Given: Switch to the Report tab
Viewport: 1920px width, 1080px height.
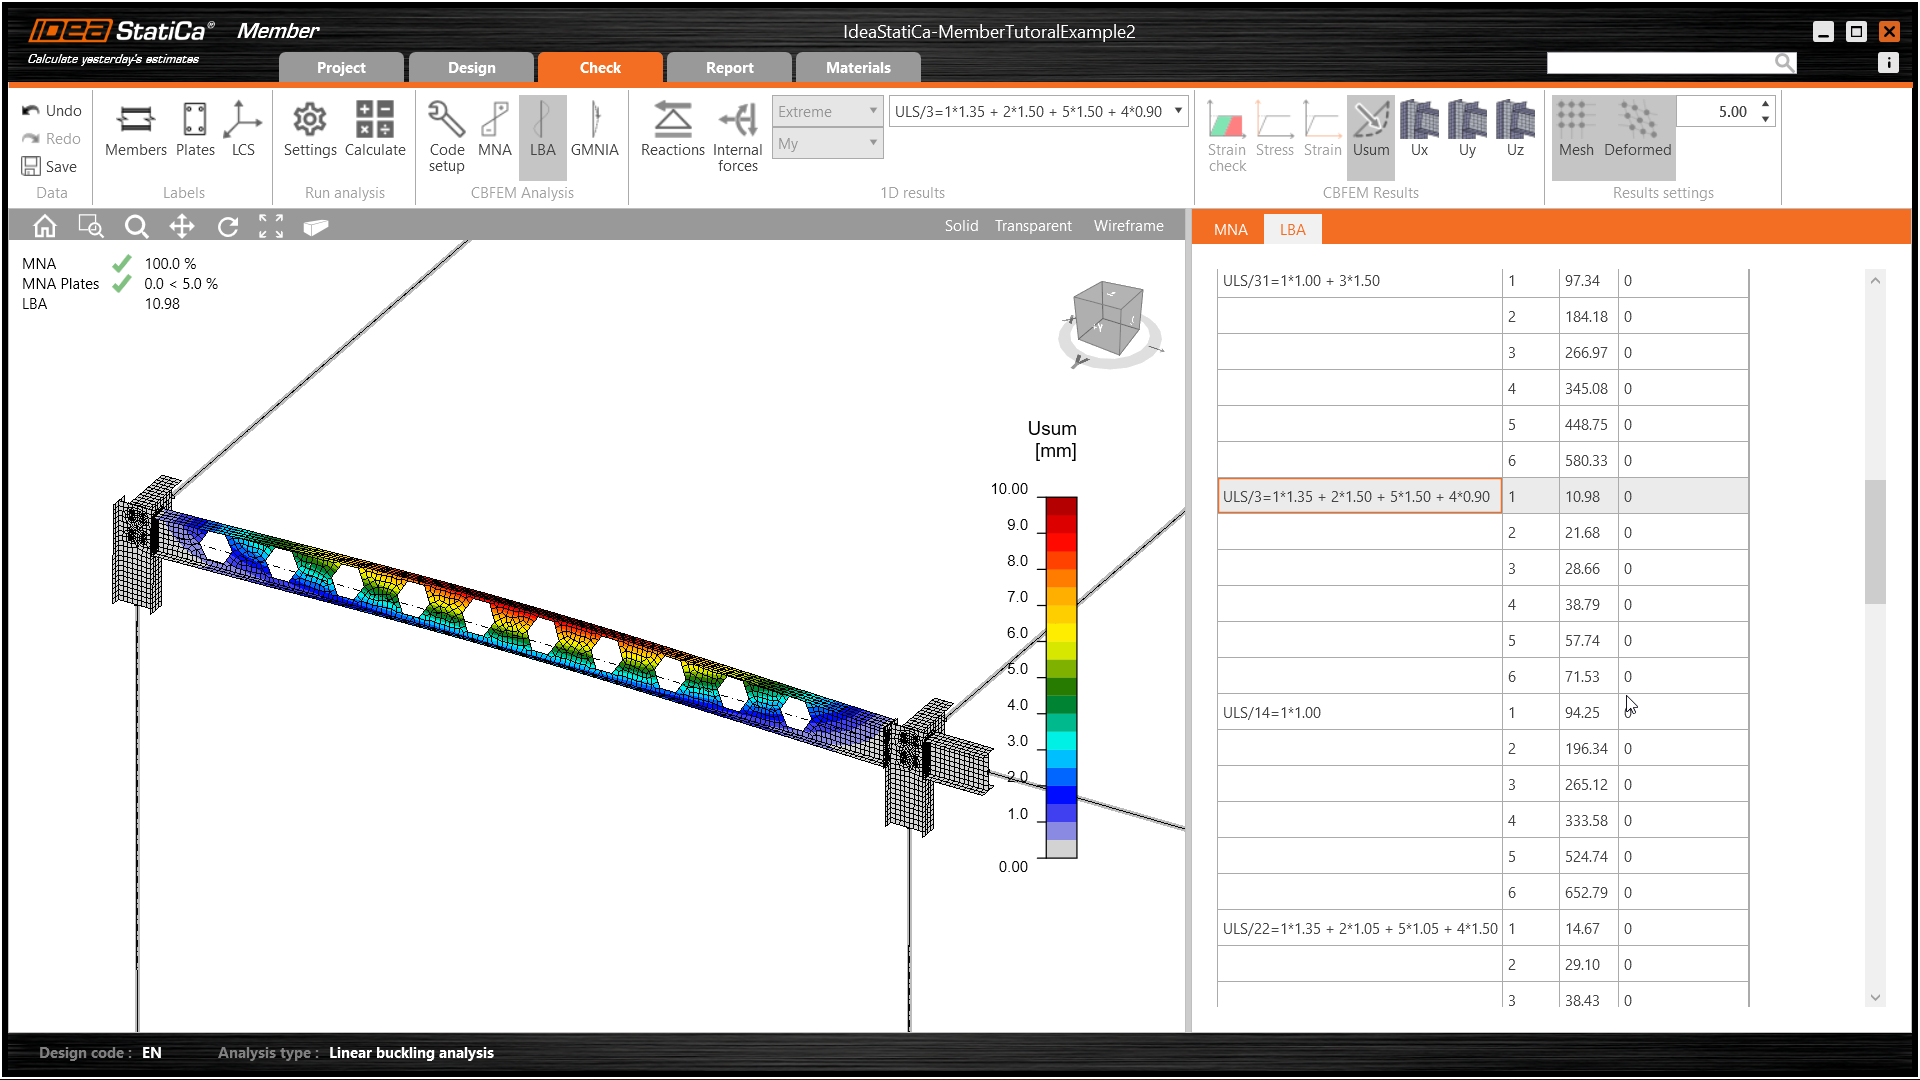Looking at the screenshot, I should tap(729, 68).
